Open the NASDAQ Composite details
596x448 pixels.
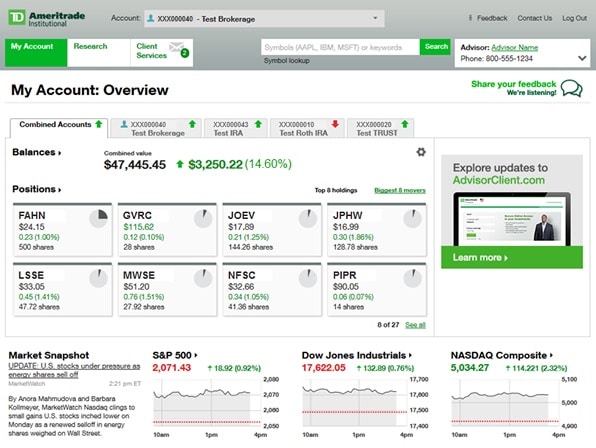[x=501, y=355]
